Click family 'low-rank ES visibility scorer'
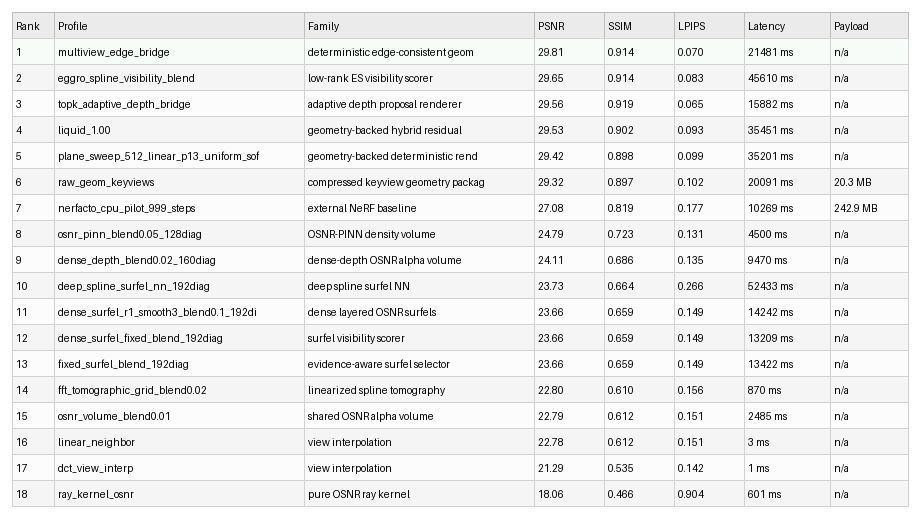 [x=370, y=78]
